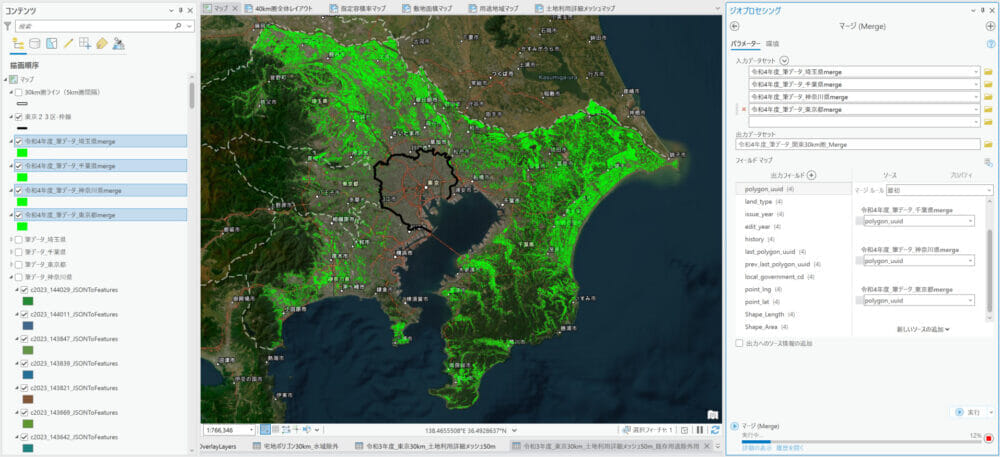Click 選択フィーチャ selected features count
Image resolution: width=1000 pixels, height=457 pixels.
[x=645, y=430]
